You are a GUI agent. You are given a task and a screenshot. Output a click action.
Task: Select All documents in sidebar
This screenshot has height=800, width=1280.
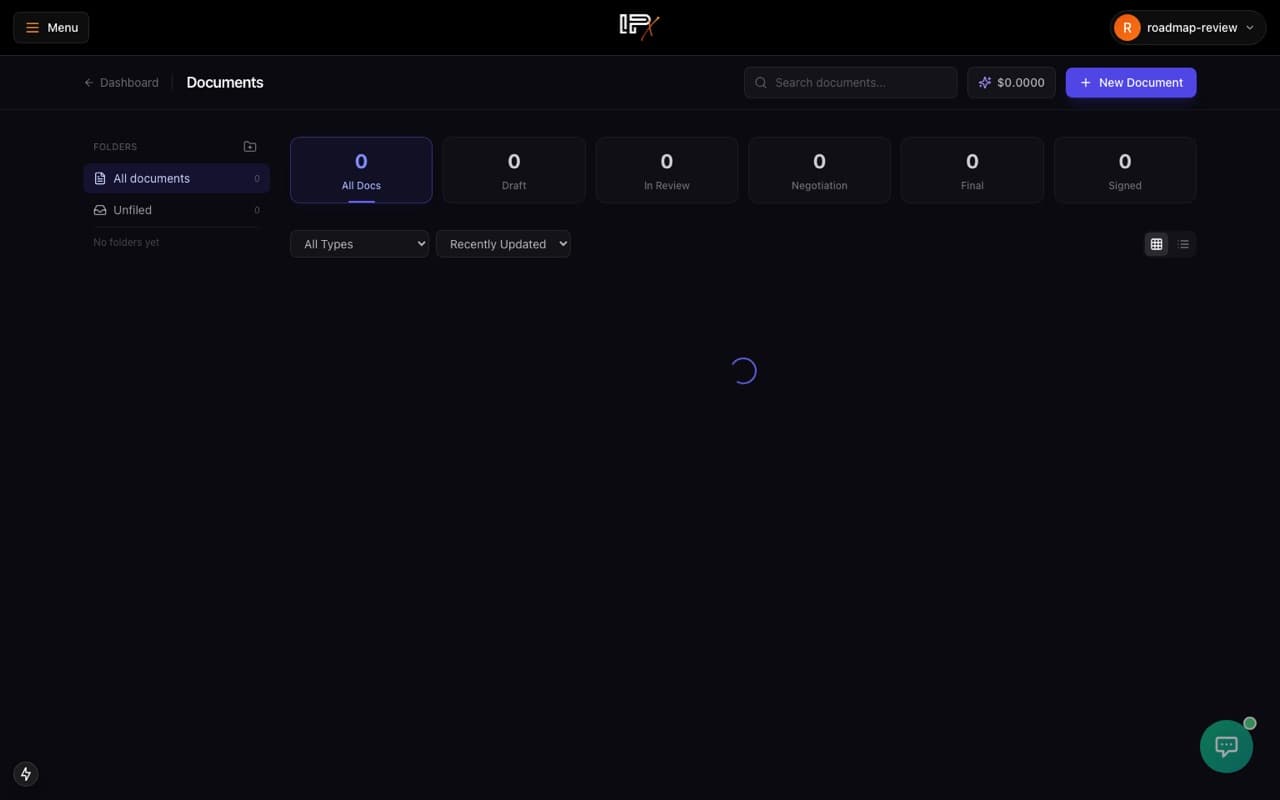[176, 178]
